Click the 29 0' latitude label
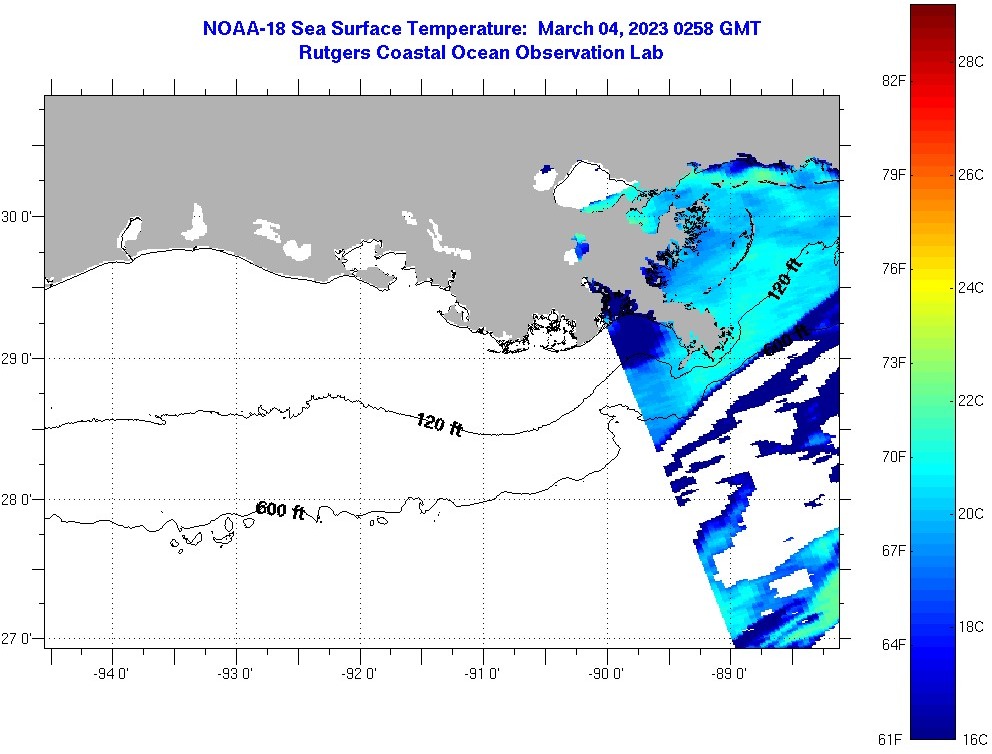This screenshot has height=754, width=992. coord(15,359)
